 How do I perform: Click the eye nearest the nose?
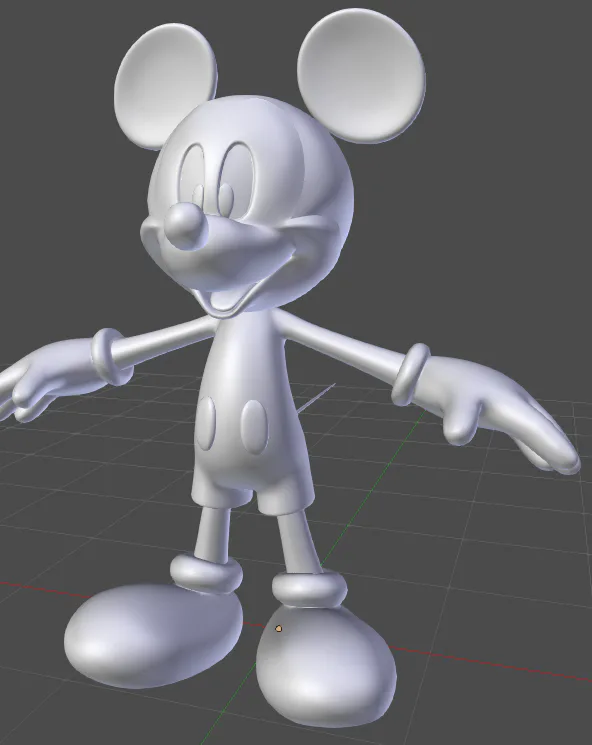pos(194,176)
